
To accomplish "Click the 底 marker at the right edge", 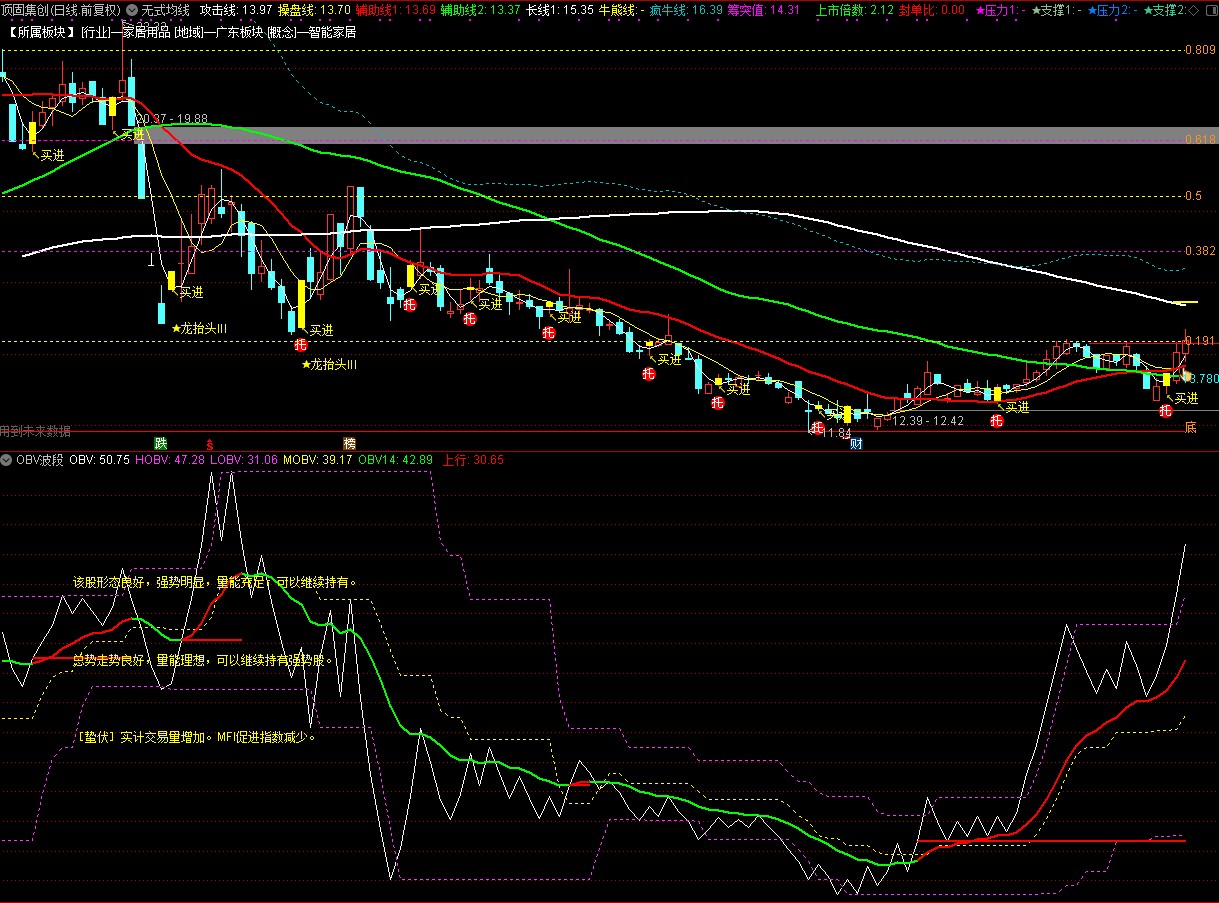I will [x=1190, y=428].
